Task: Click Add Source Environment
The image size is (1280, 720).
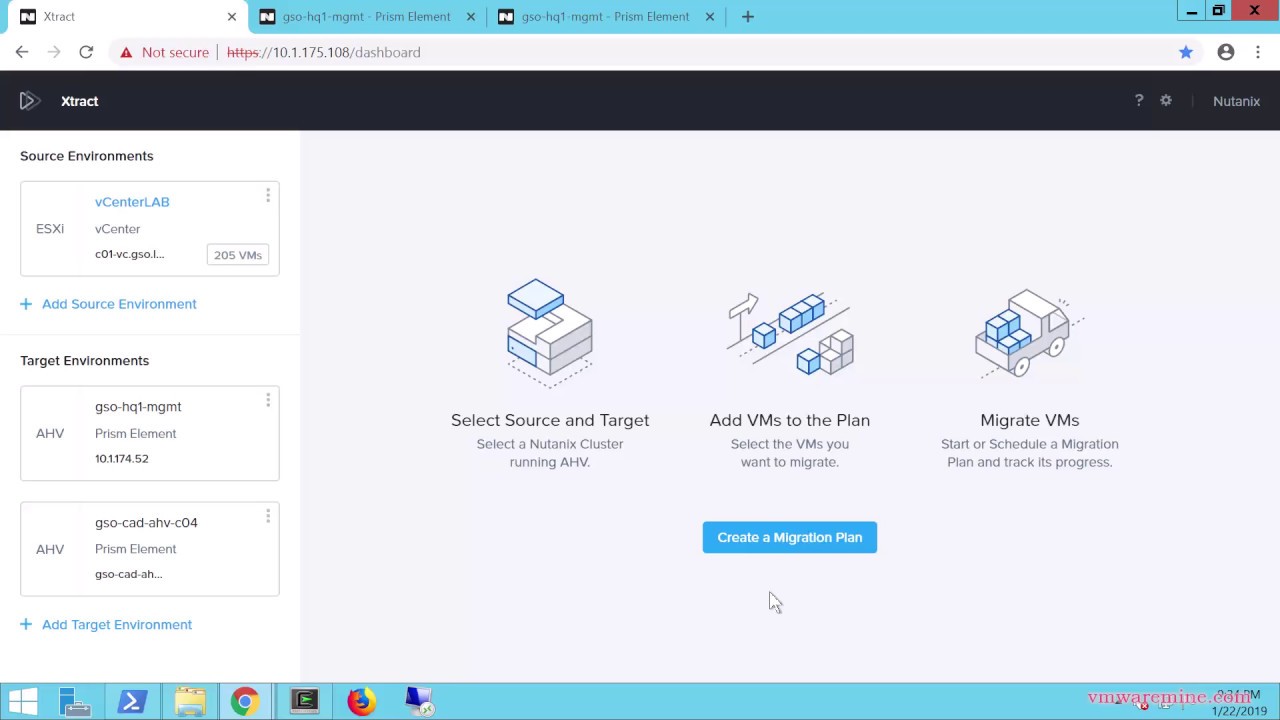Action: [x=108, y=304]
